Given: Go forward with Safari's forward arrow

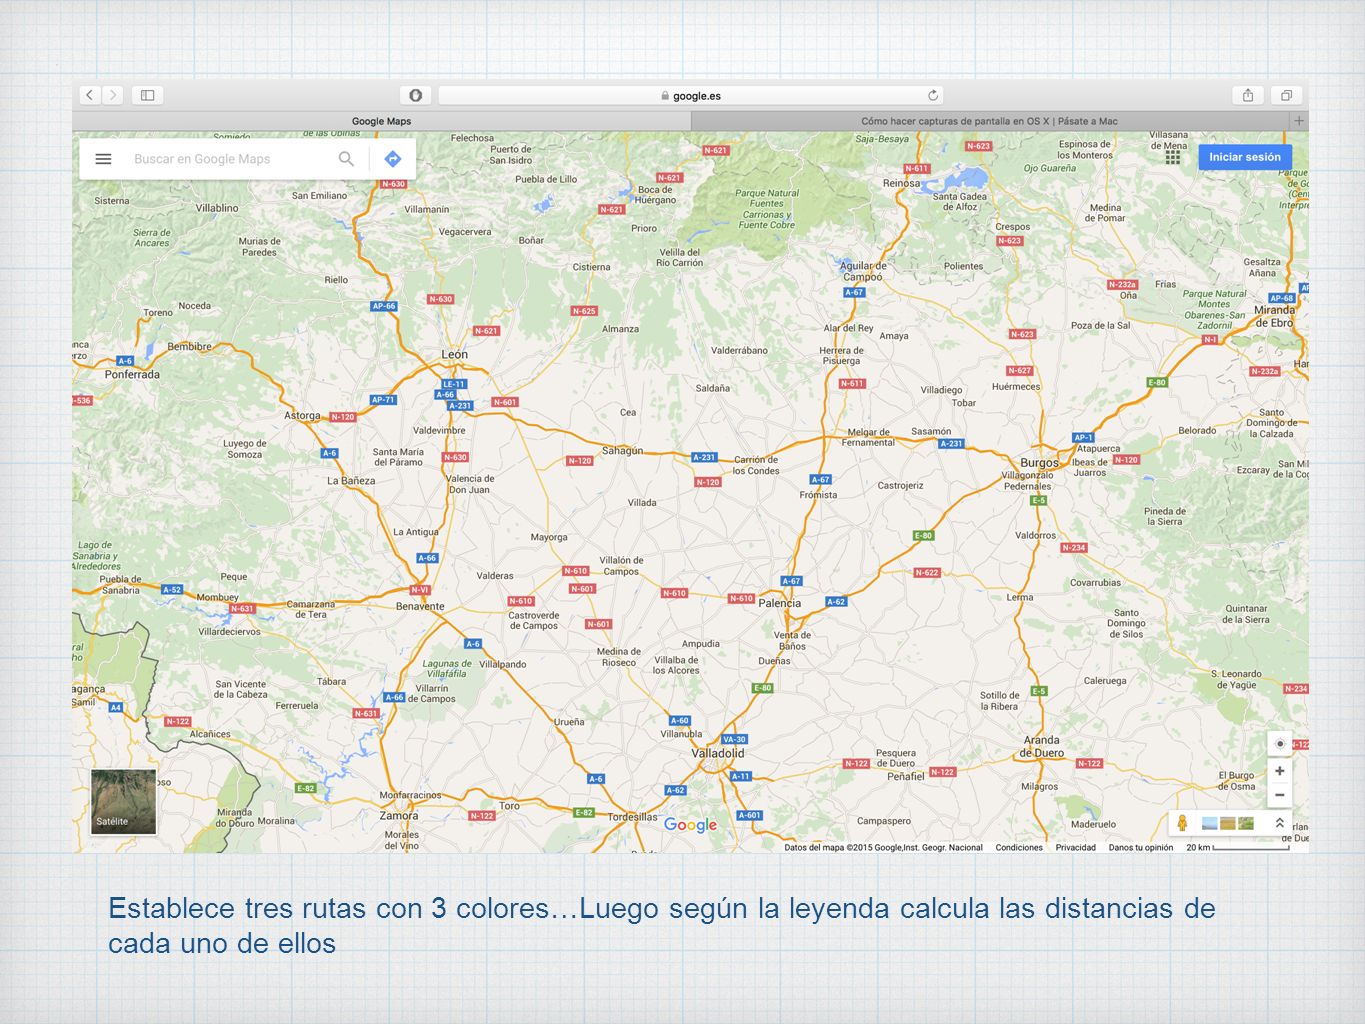Looking at the screenshot, I should pos(113,95).
